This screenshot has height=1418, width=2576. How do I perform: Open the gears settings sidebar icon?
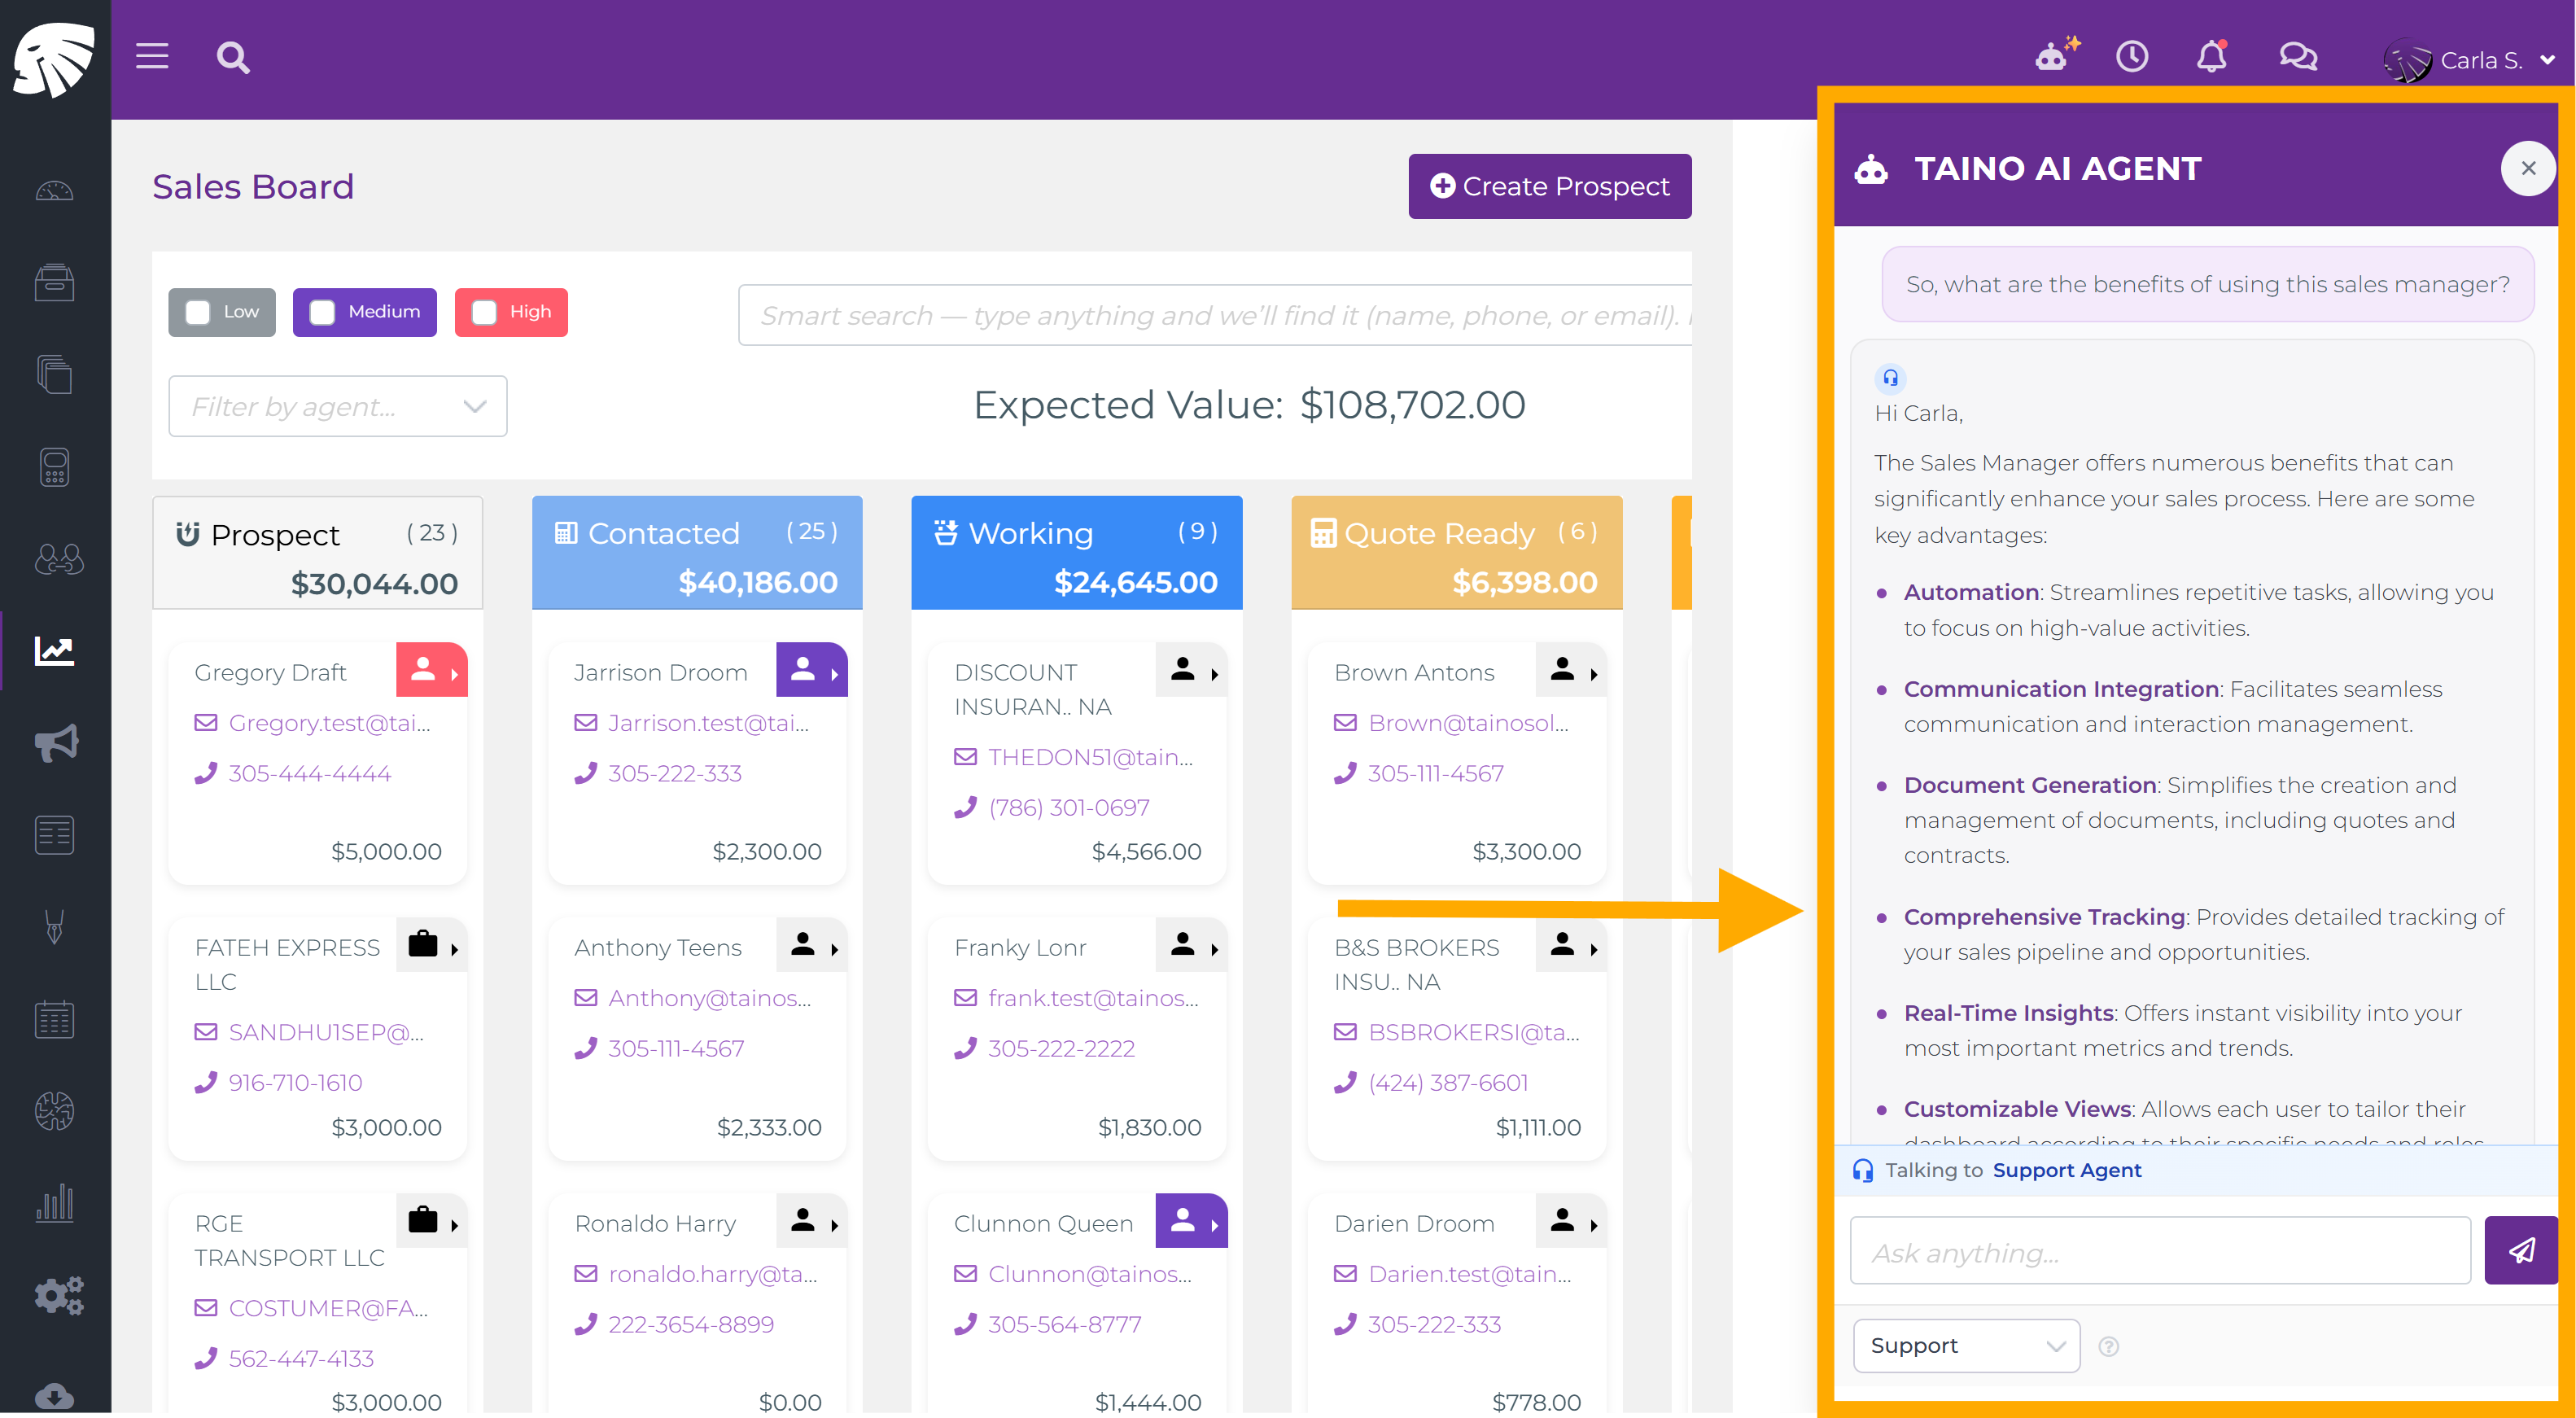[57, 1295]
